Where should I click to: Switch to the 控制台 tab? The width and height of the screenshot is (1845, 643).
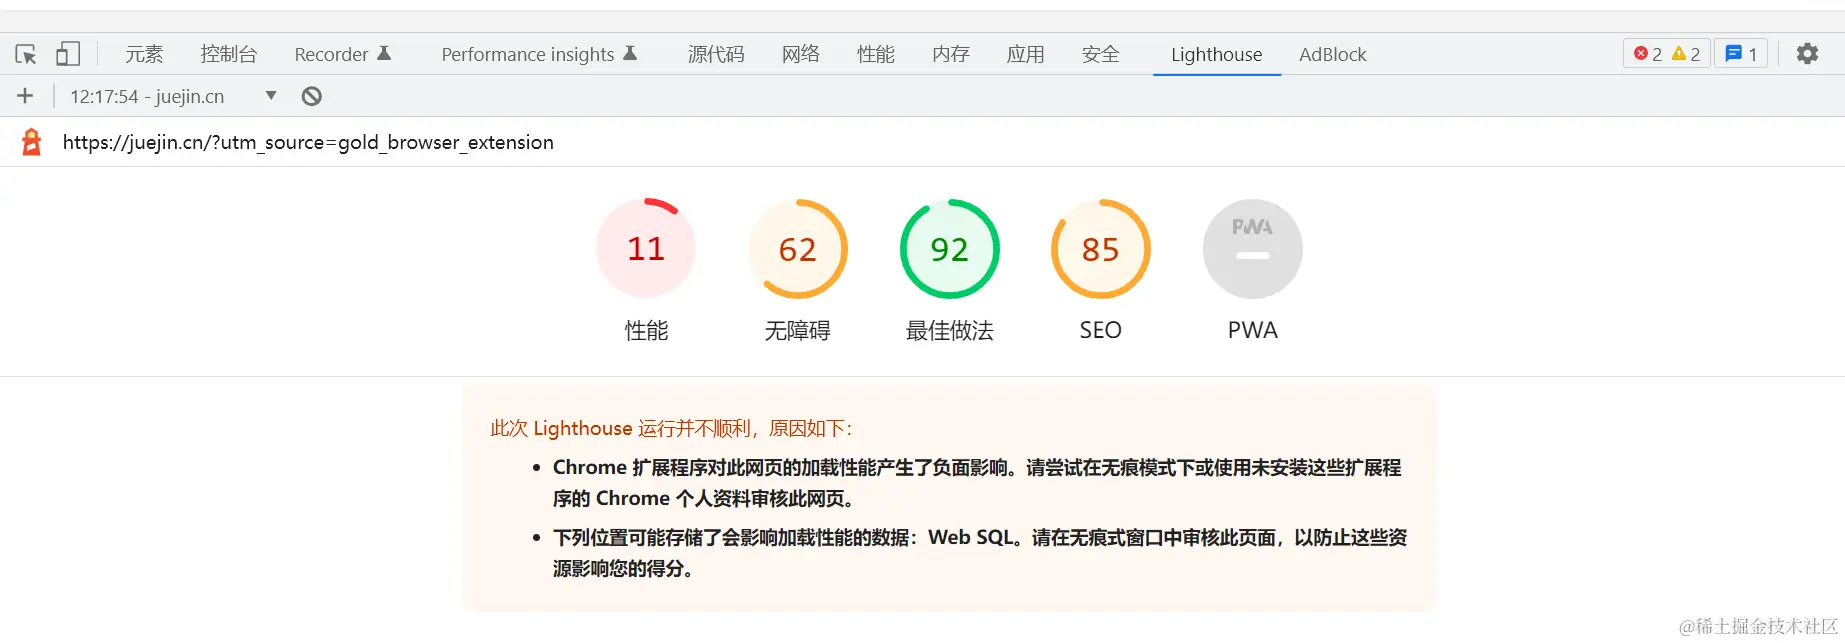point(229,54)
